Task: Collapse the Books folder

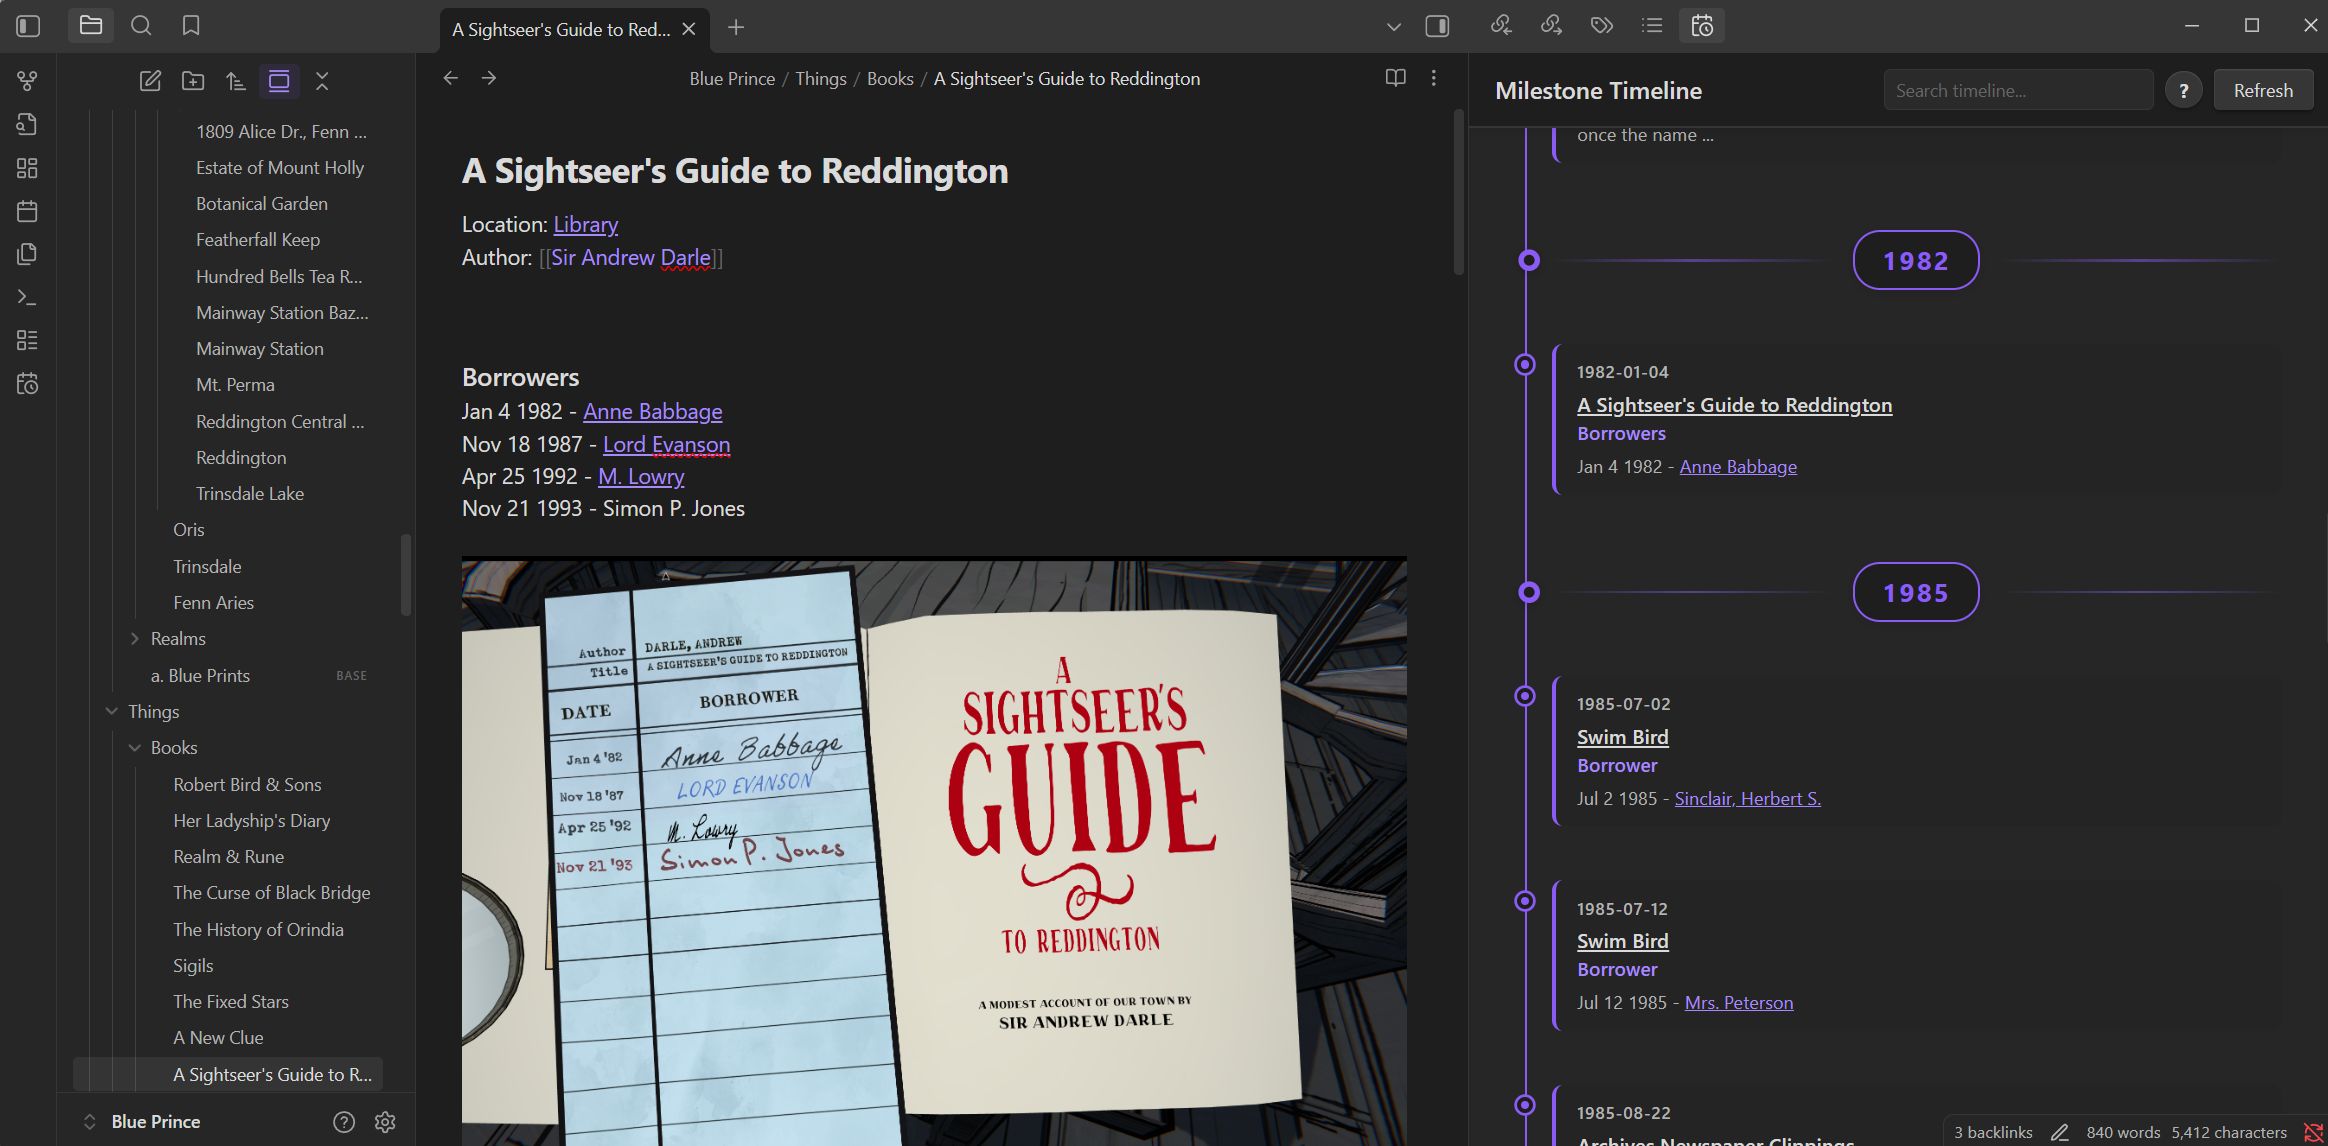Action: point(135,748)
